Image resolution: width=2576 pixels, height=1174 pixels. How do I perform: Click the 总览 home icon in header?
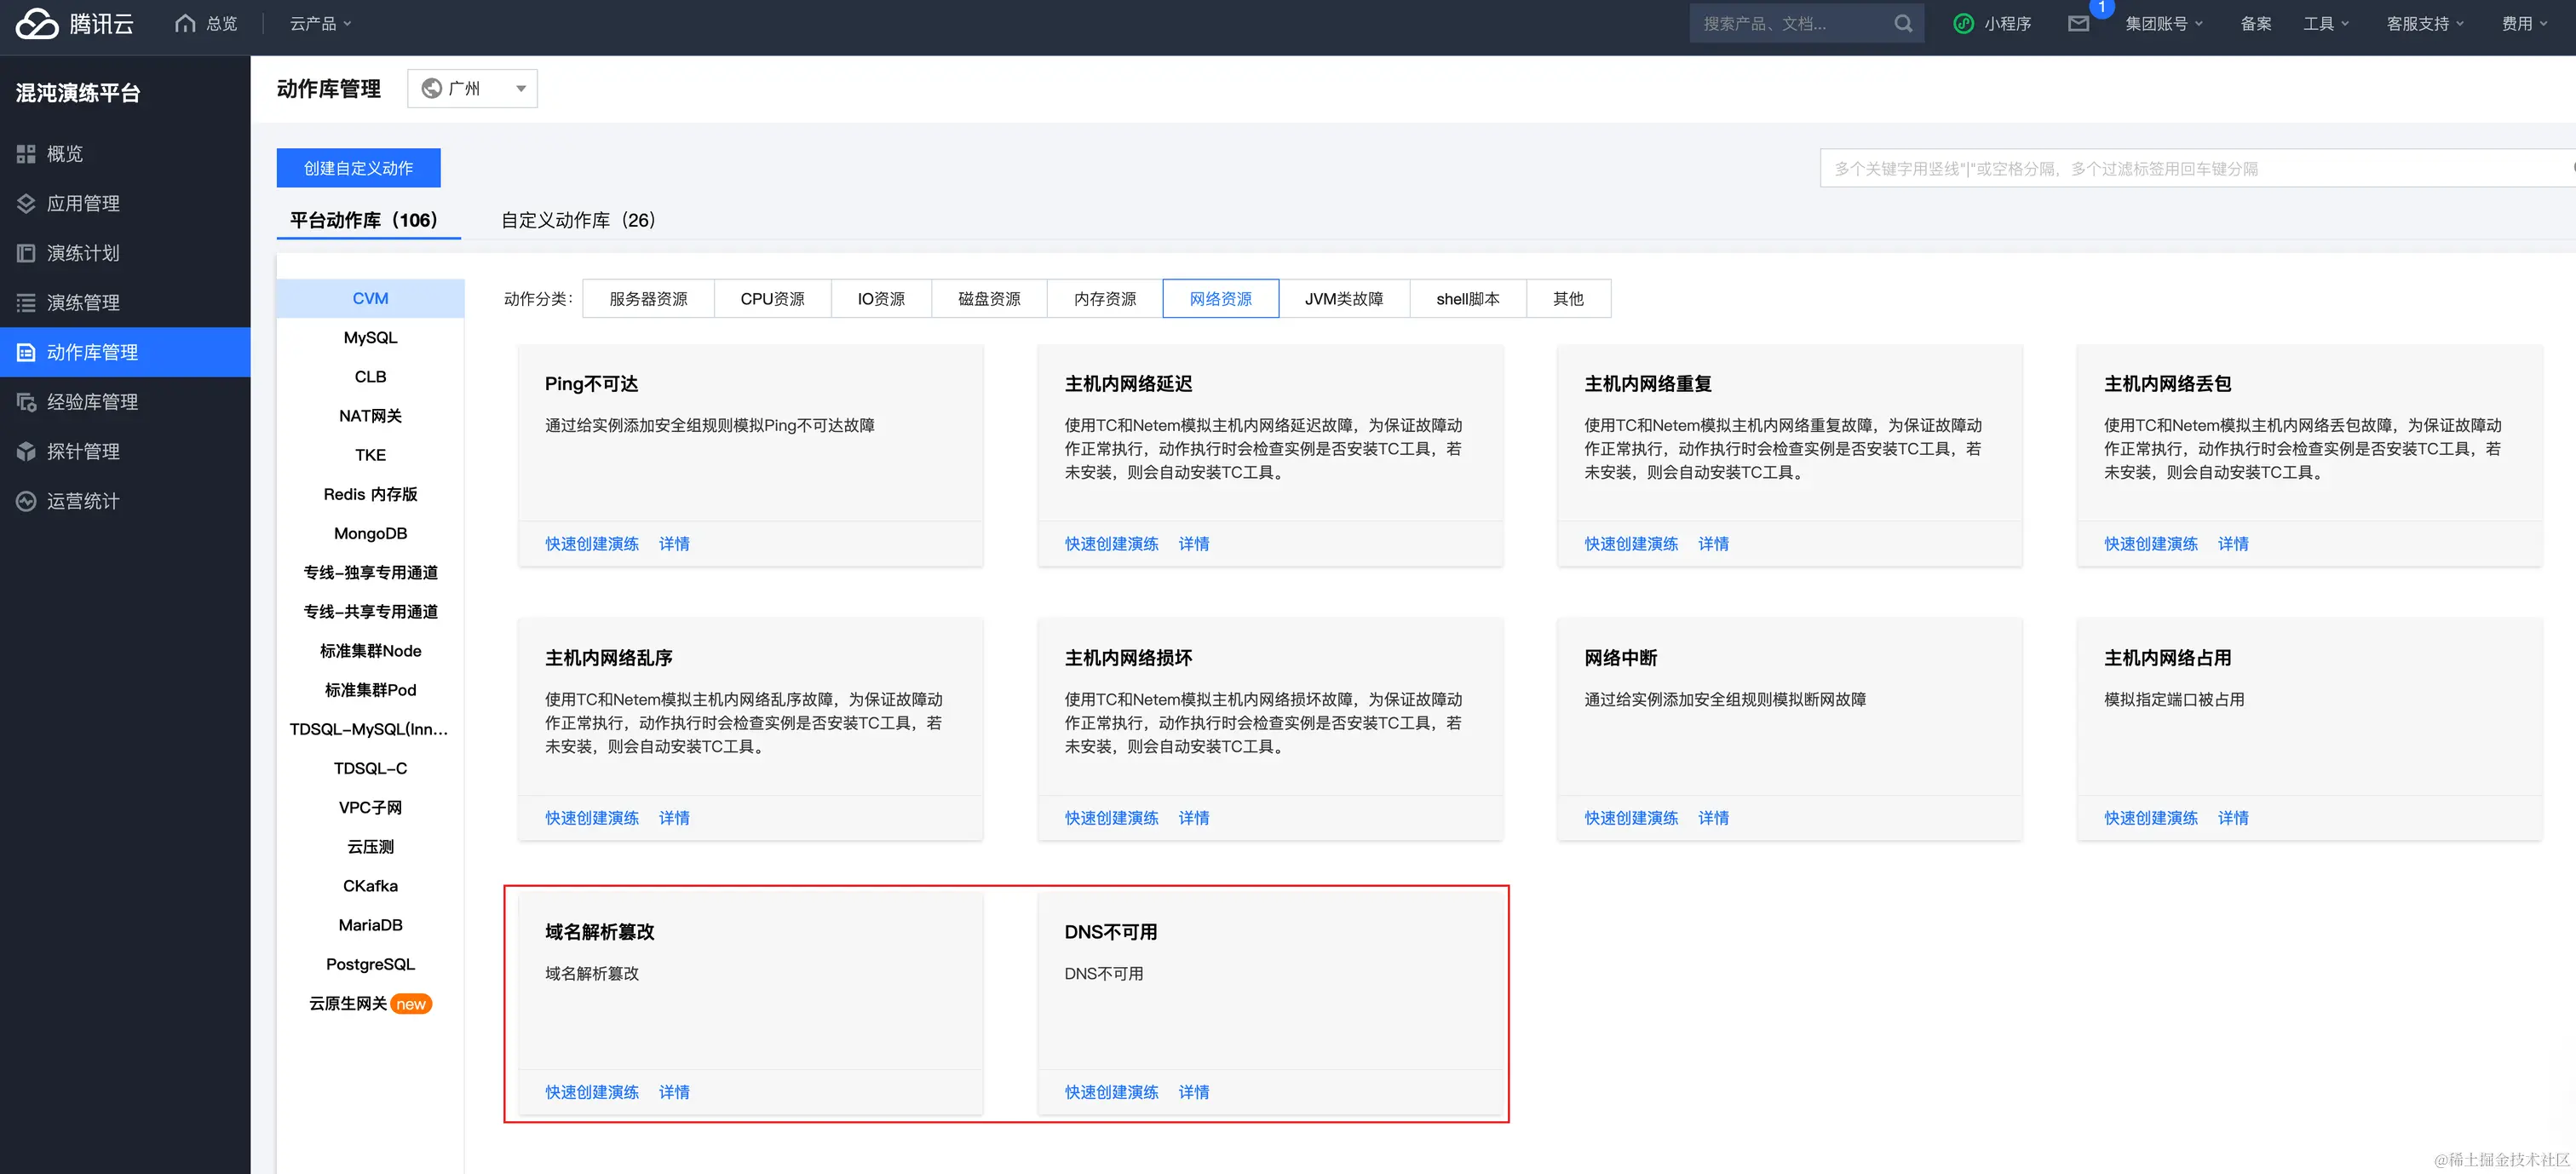(185, 23)
